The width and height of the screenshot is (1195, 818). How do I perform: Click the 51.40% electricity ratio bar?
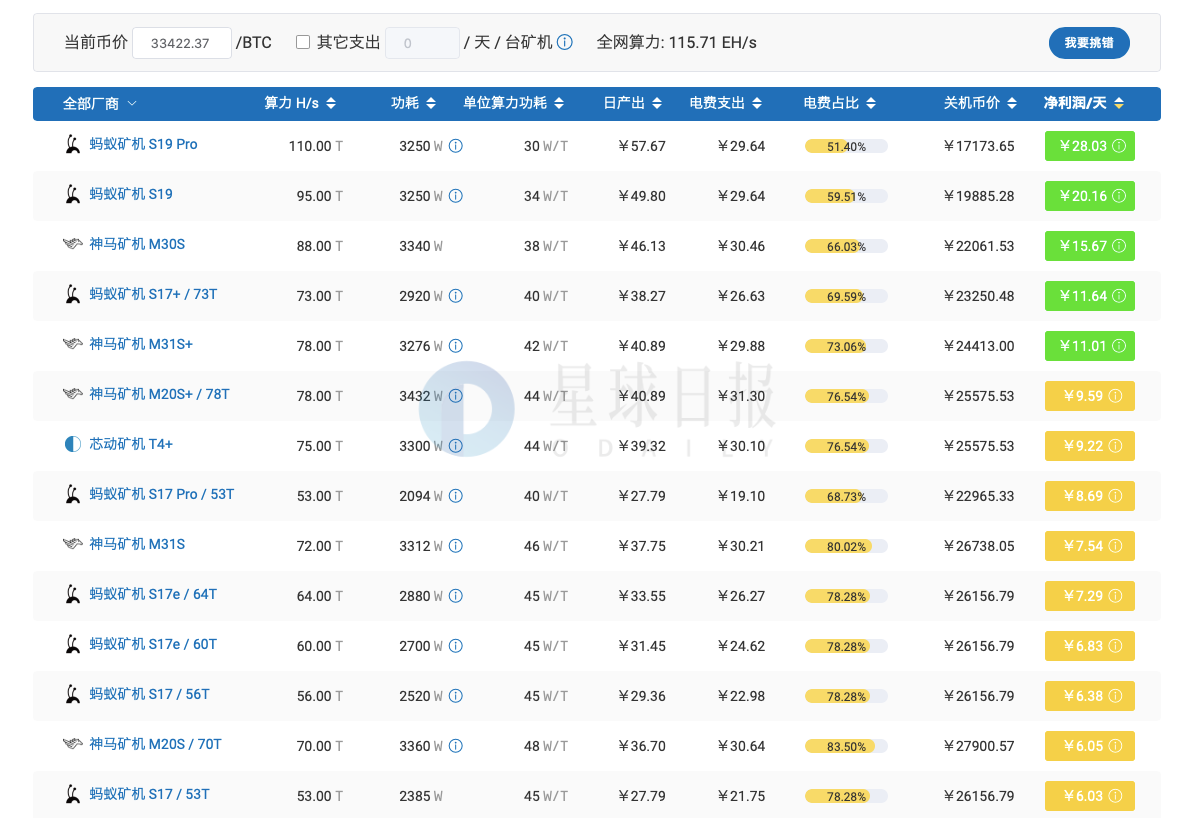tap(846, 146)
